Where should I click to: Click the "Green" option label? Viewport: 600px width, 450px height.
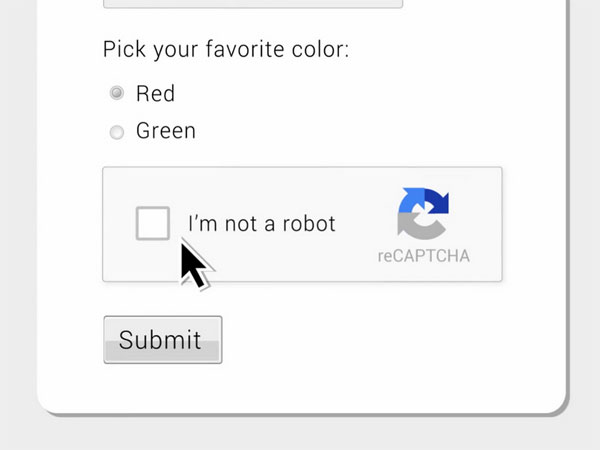click(x=166, y=131)
